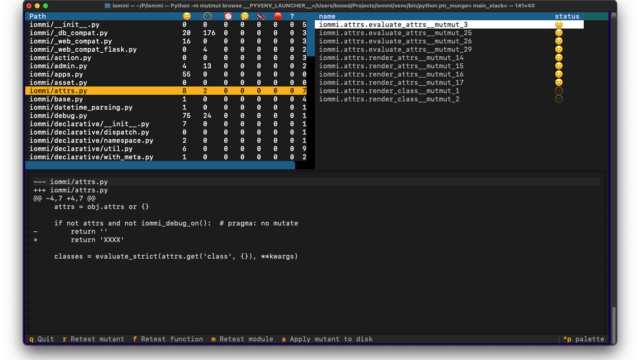The height and width of the screenshot is (360, 640).
Task: Select mutant iommi.attrs.evaluate_attrs__mutmut_3
Action: [449, 24]
